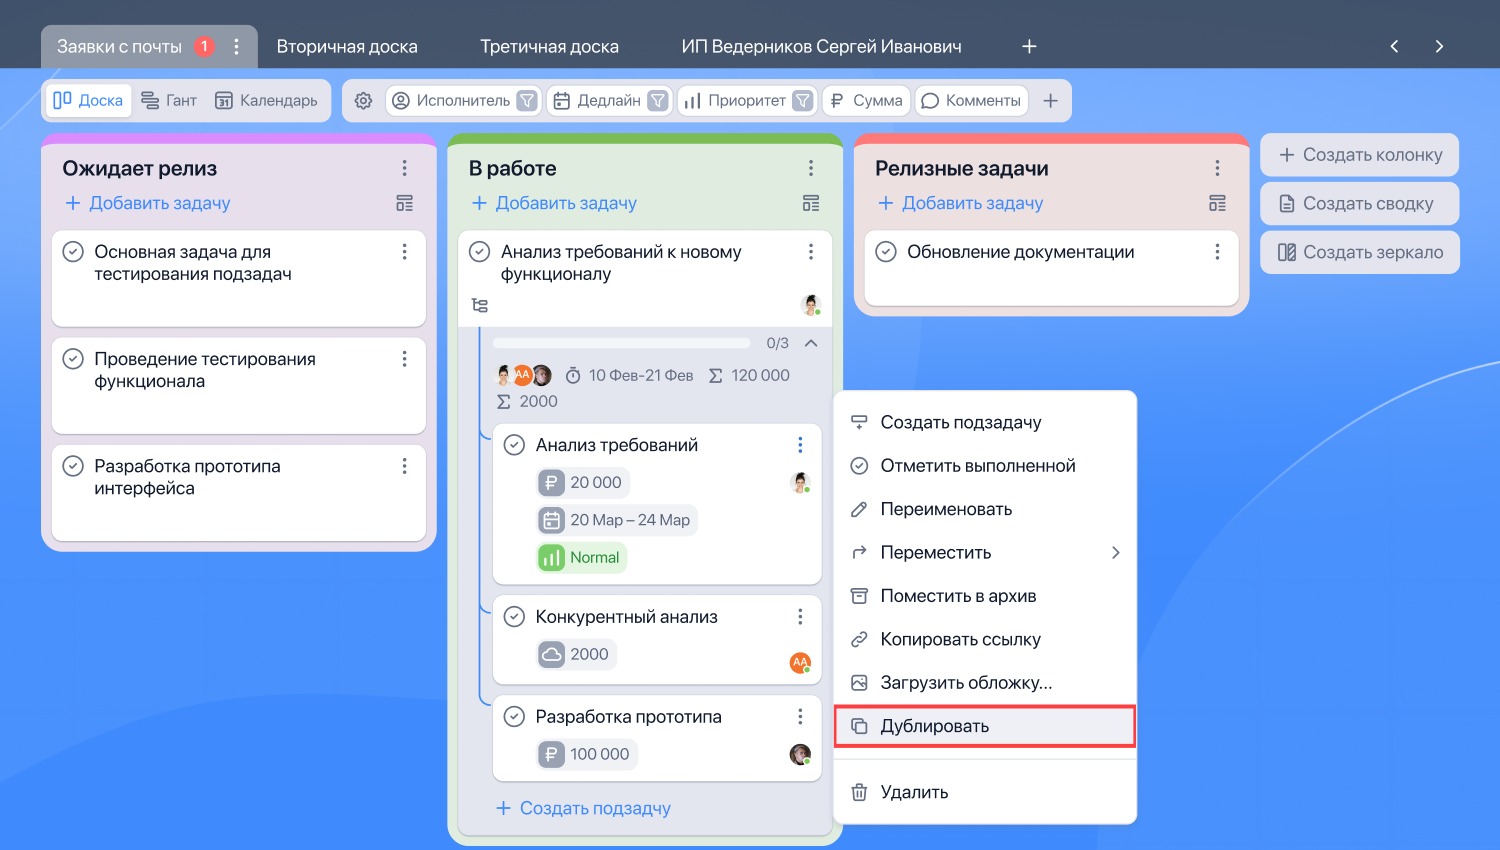Switch to Вторичная доска tab
Viewport: 1500px width, 850px height.
click(x=347, y=46)
